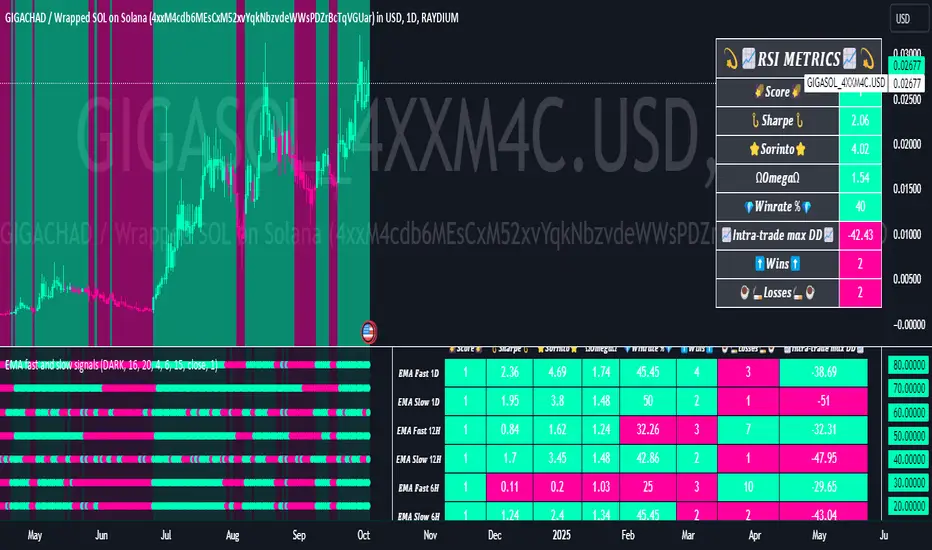Click the GIGASOL_4XXM4C.USD symbol tag
The image size is (932, 550).
point(846,83)
